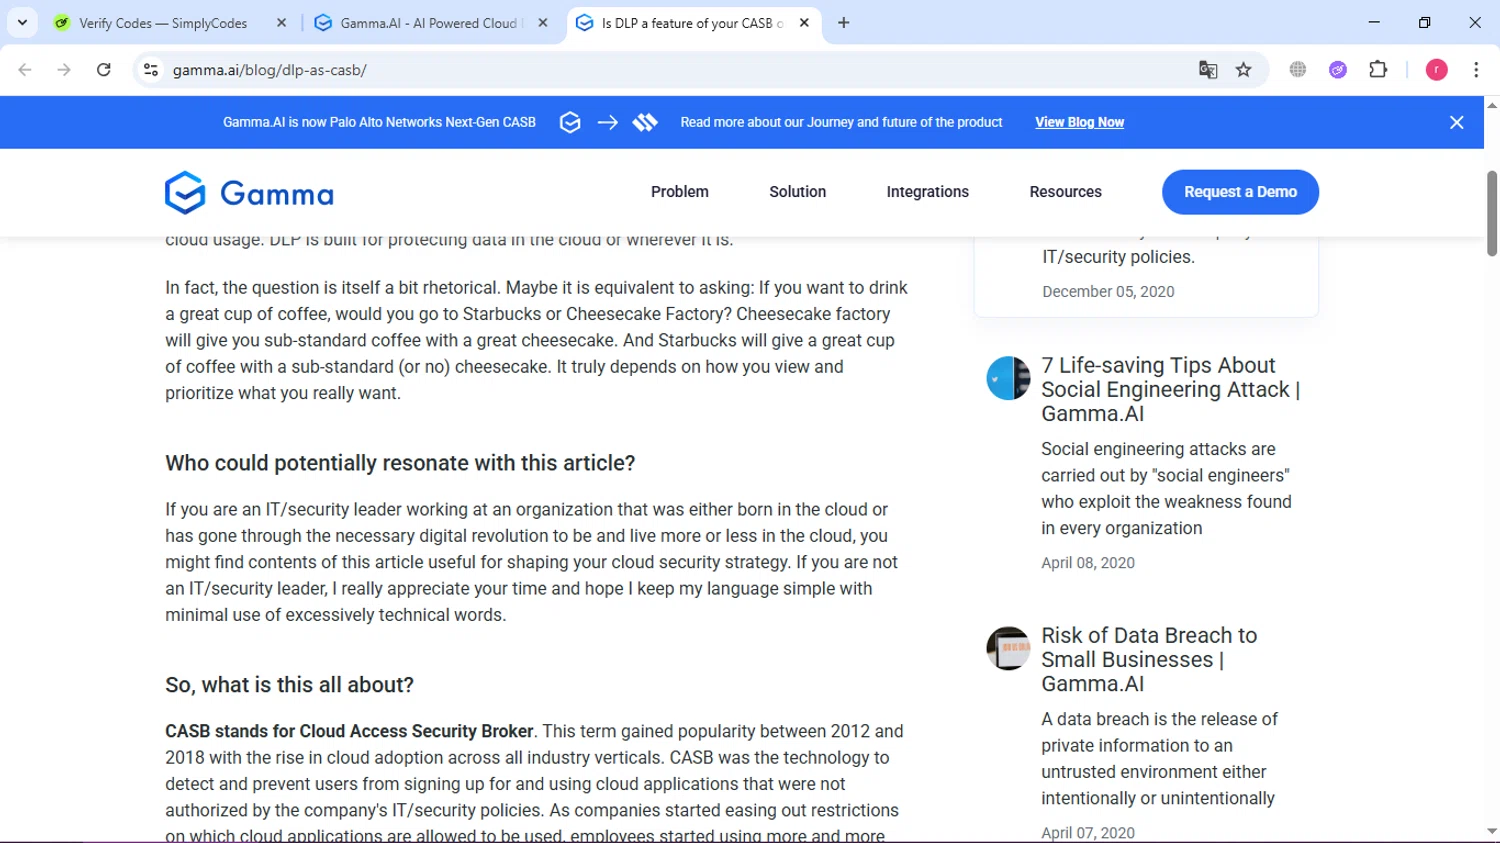The image size is (1500, 843).
Task: Click the date April 08, 2020
Action: 1088,563
